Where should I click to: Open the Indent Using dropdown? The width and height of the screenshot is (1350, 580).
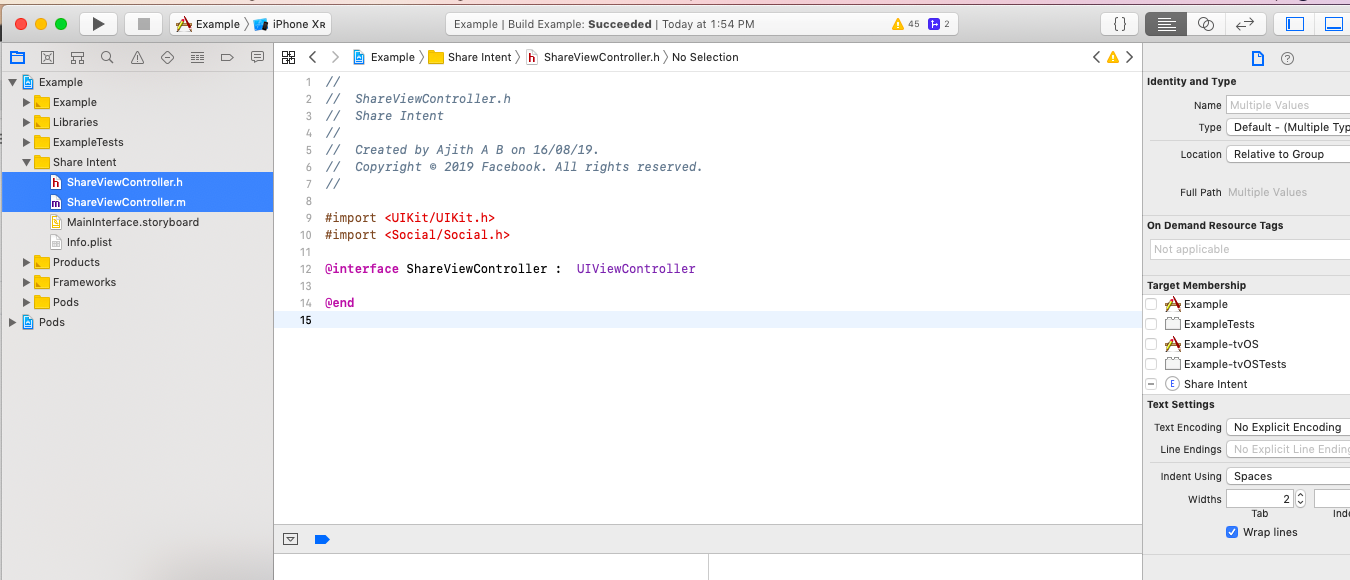pos(1288,476)
